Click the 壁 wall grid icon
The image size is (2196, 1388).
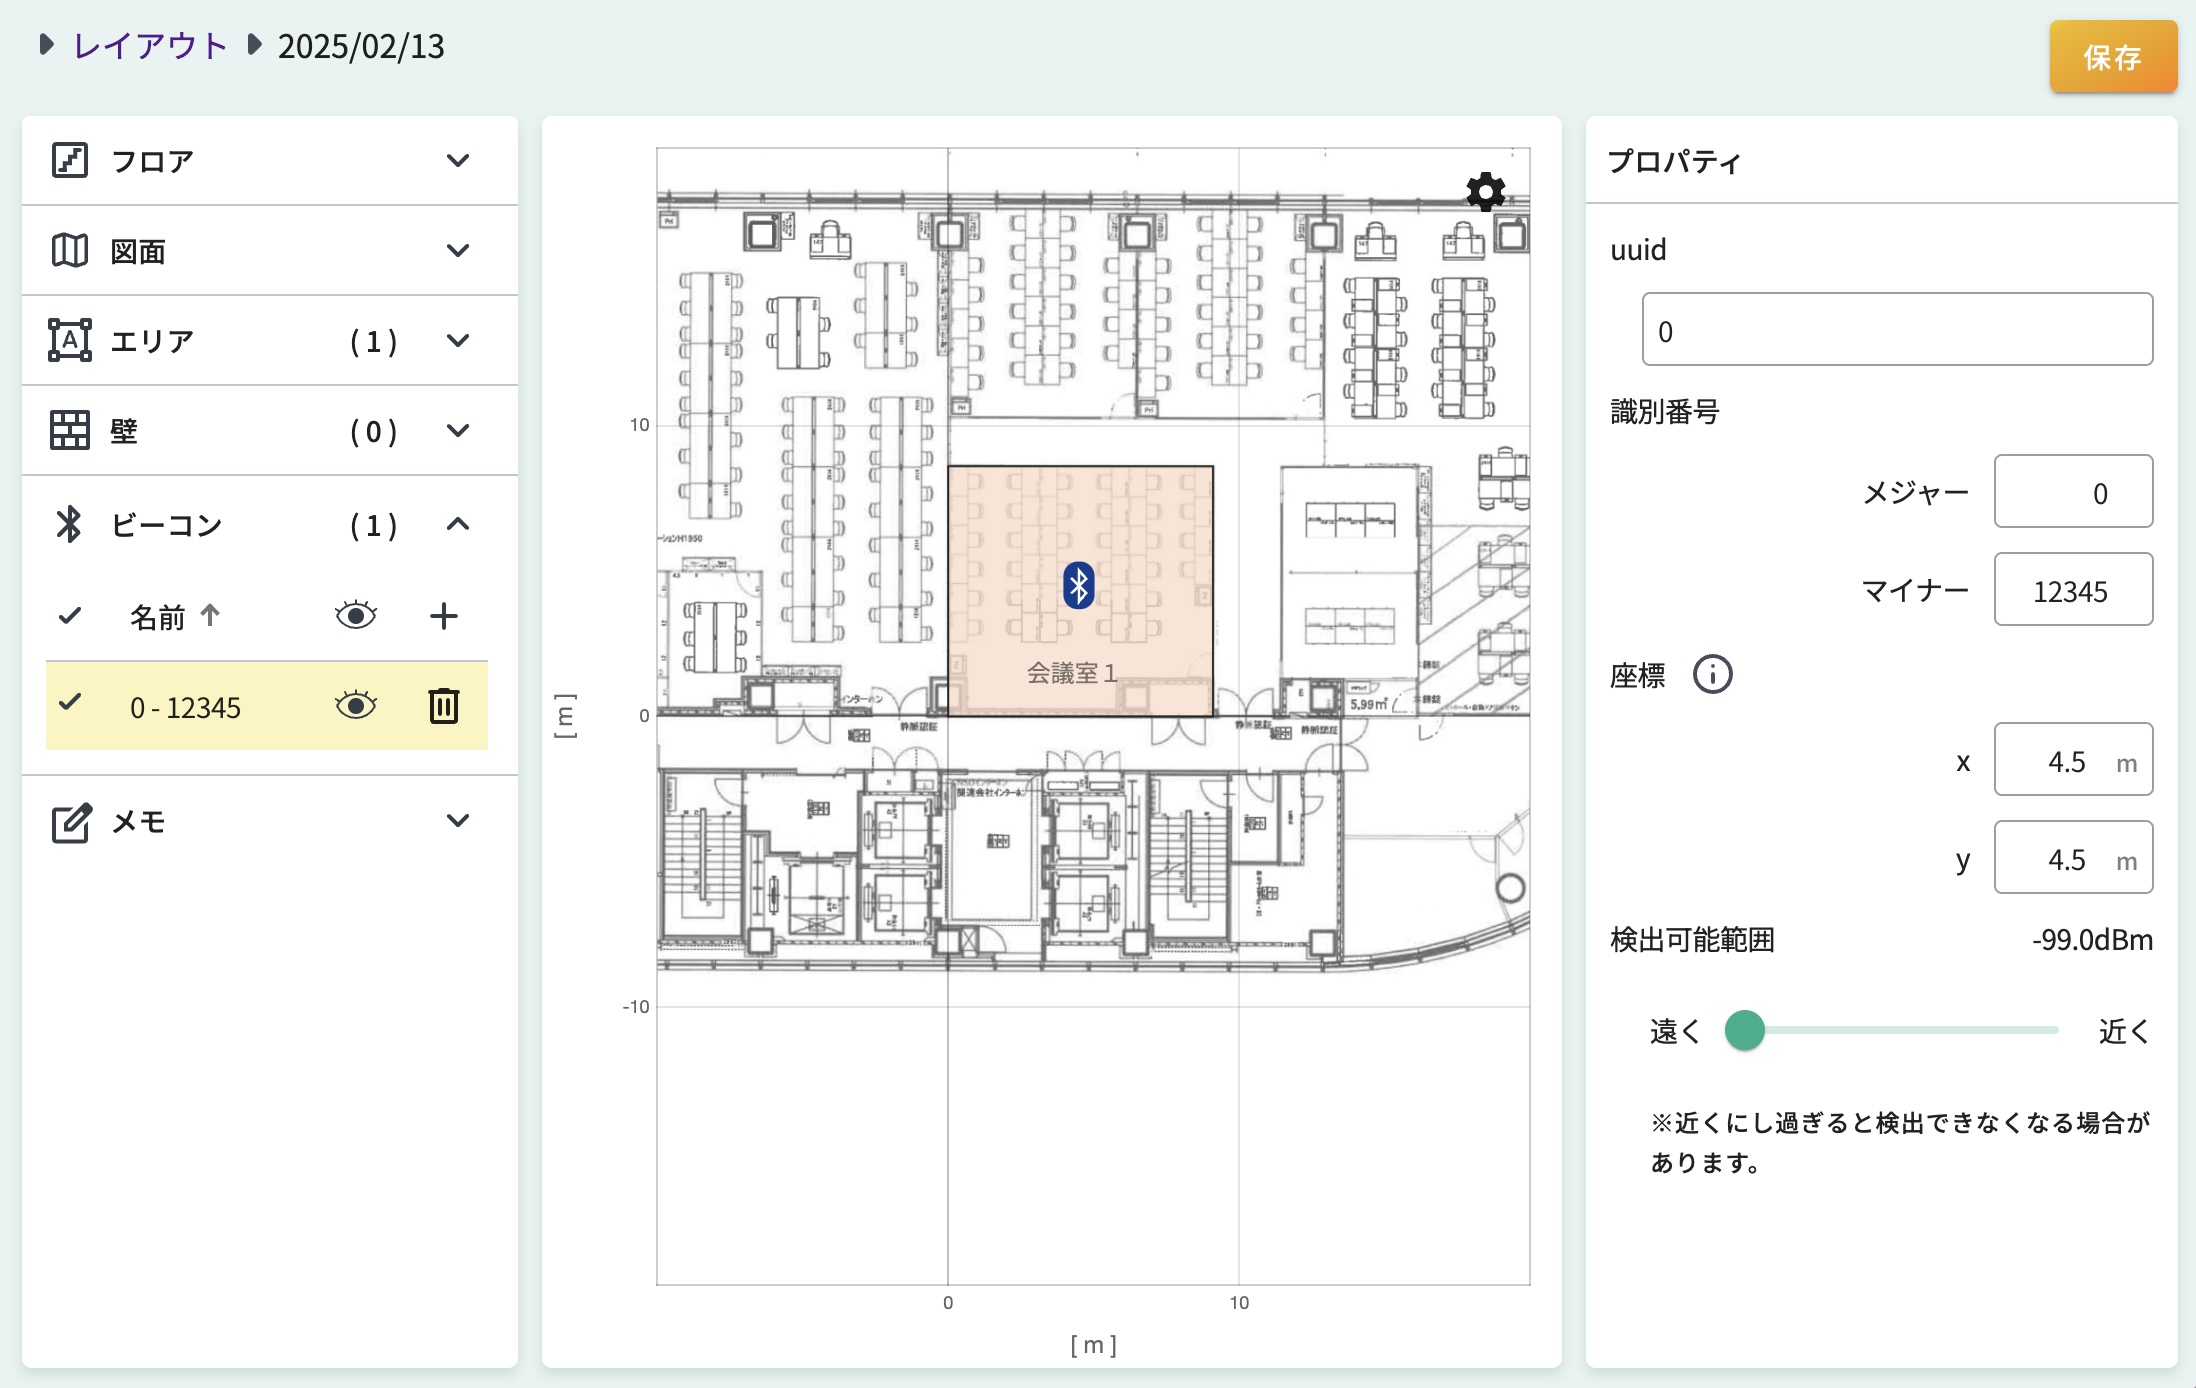70,430
